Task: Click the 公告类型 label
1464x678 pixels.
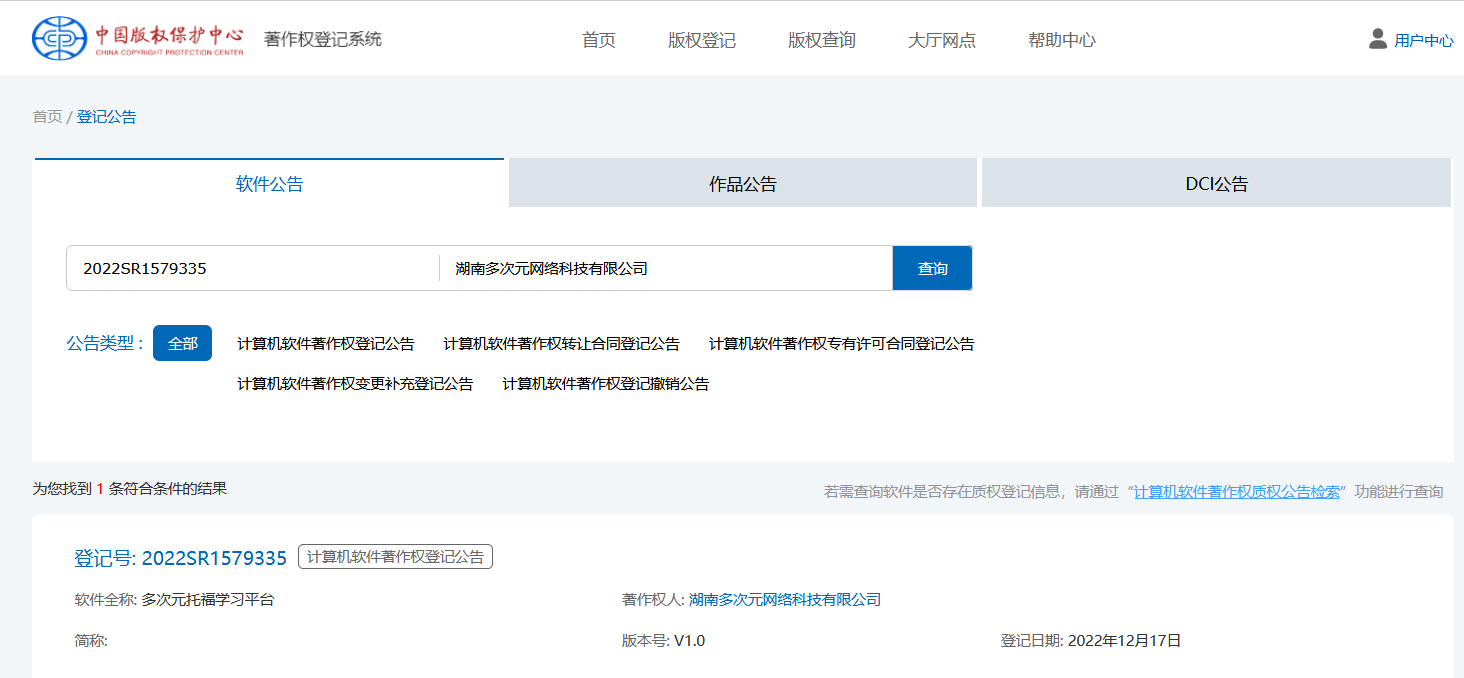Action: [105, 343]
